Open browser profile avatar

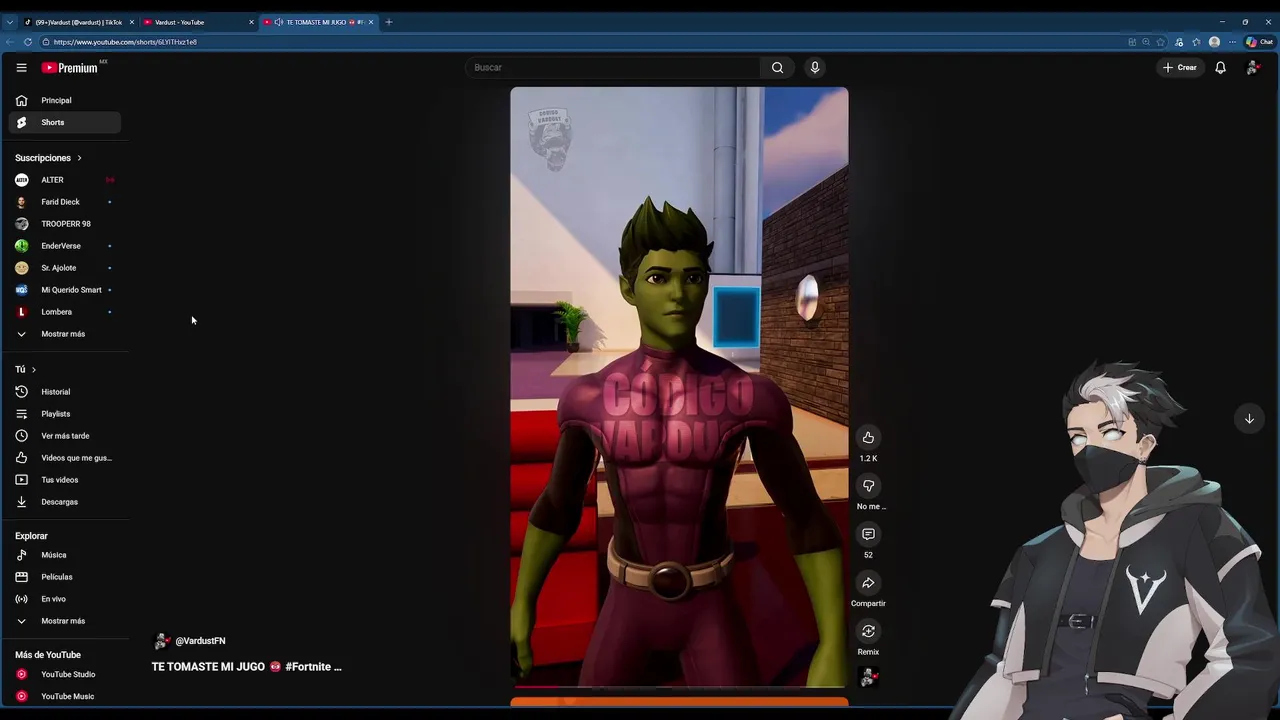[x=1214, y=42]
